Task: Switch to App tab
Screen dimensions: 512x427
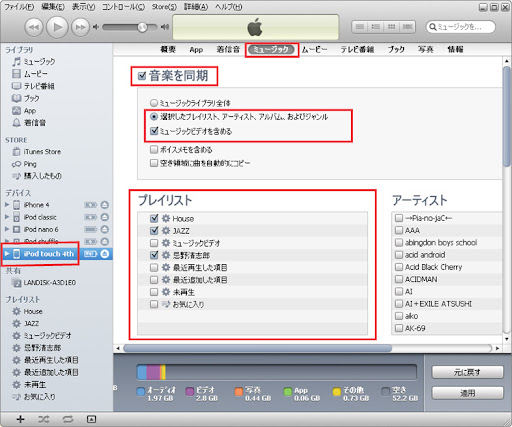Action: [196, 50]
